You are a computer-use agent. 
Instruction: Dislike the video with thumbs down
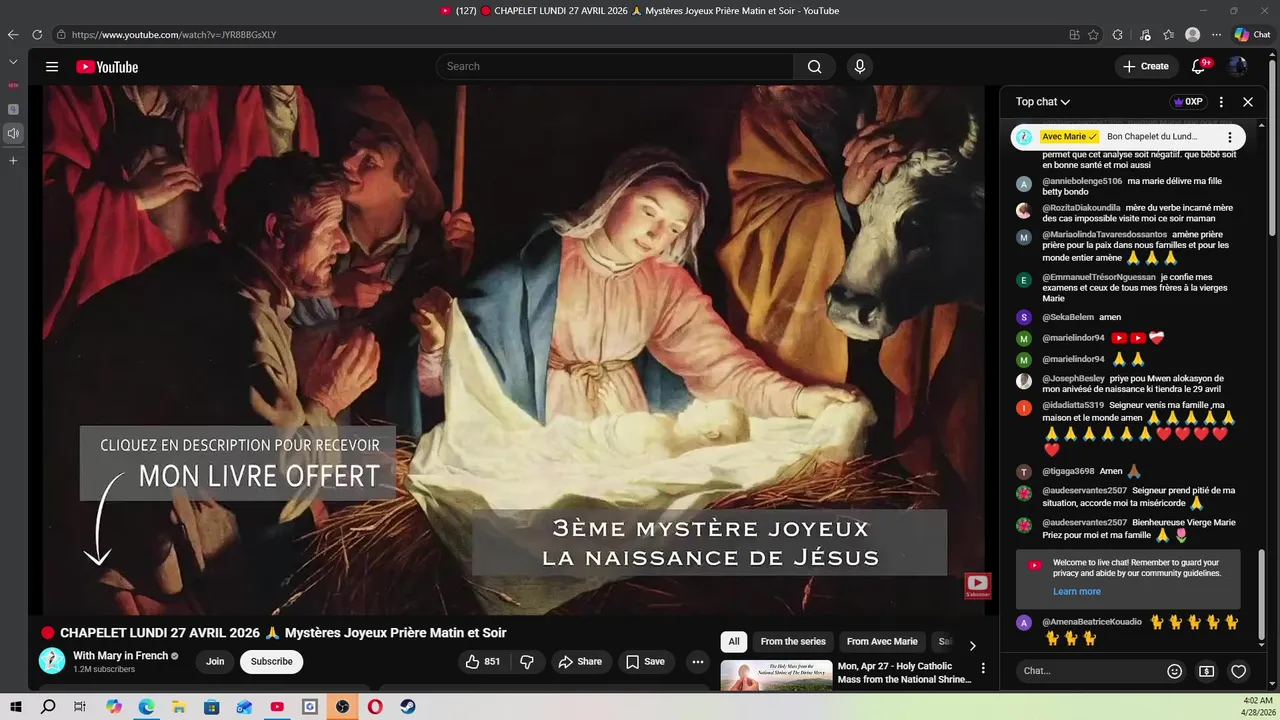coord(527,662)
